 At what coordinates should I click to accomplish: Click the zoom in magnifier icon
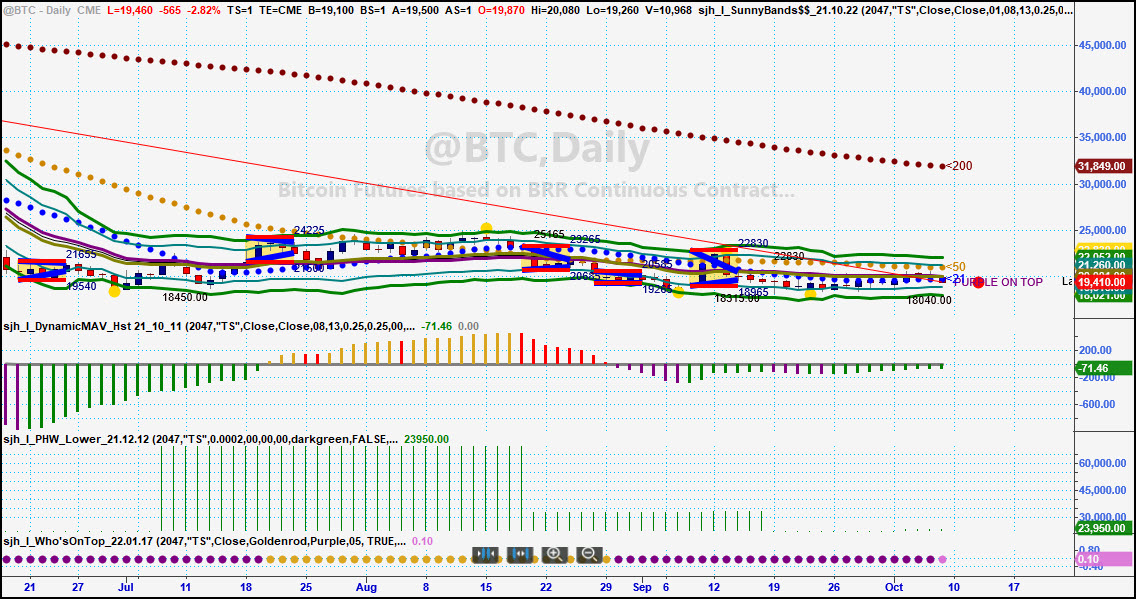click(x=555, y=555)
